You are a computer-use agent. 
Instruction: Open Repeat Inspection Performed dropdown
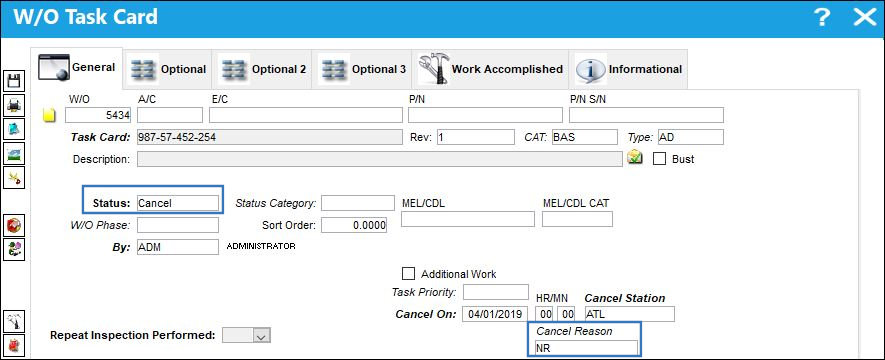point(261,335)
